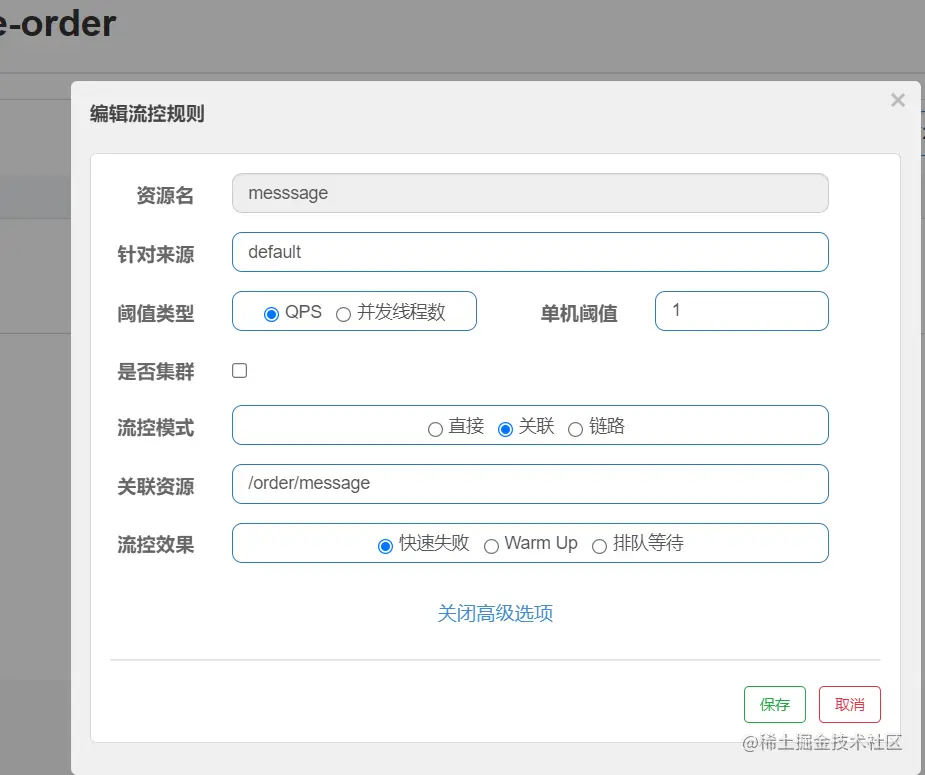The height and width of the screenshot is (775, 925).
Task: Close the 编辑流控规则 dialog with X
Action: pos(897,100)
